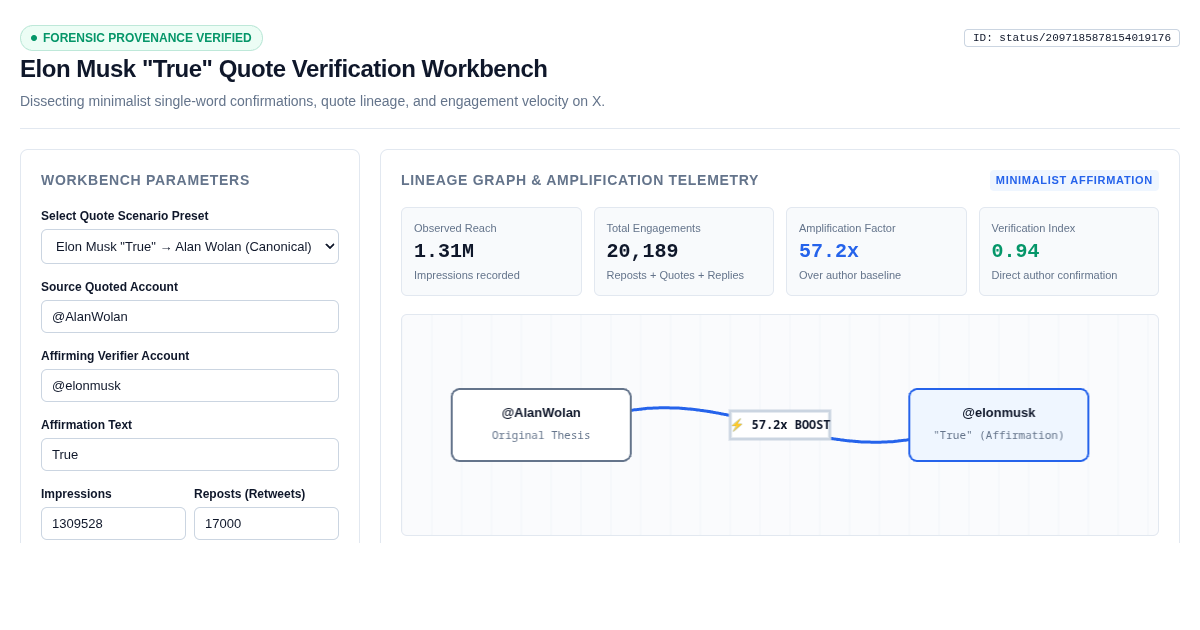Screen dimensions: 1200x630
Task: Select the Forensic Provenance Verified badge
Action: point(141,38)
